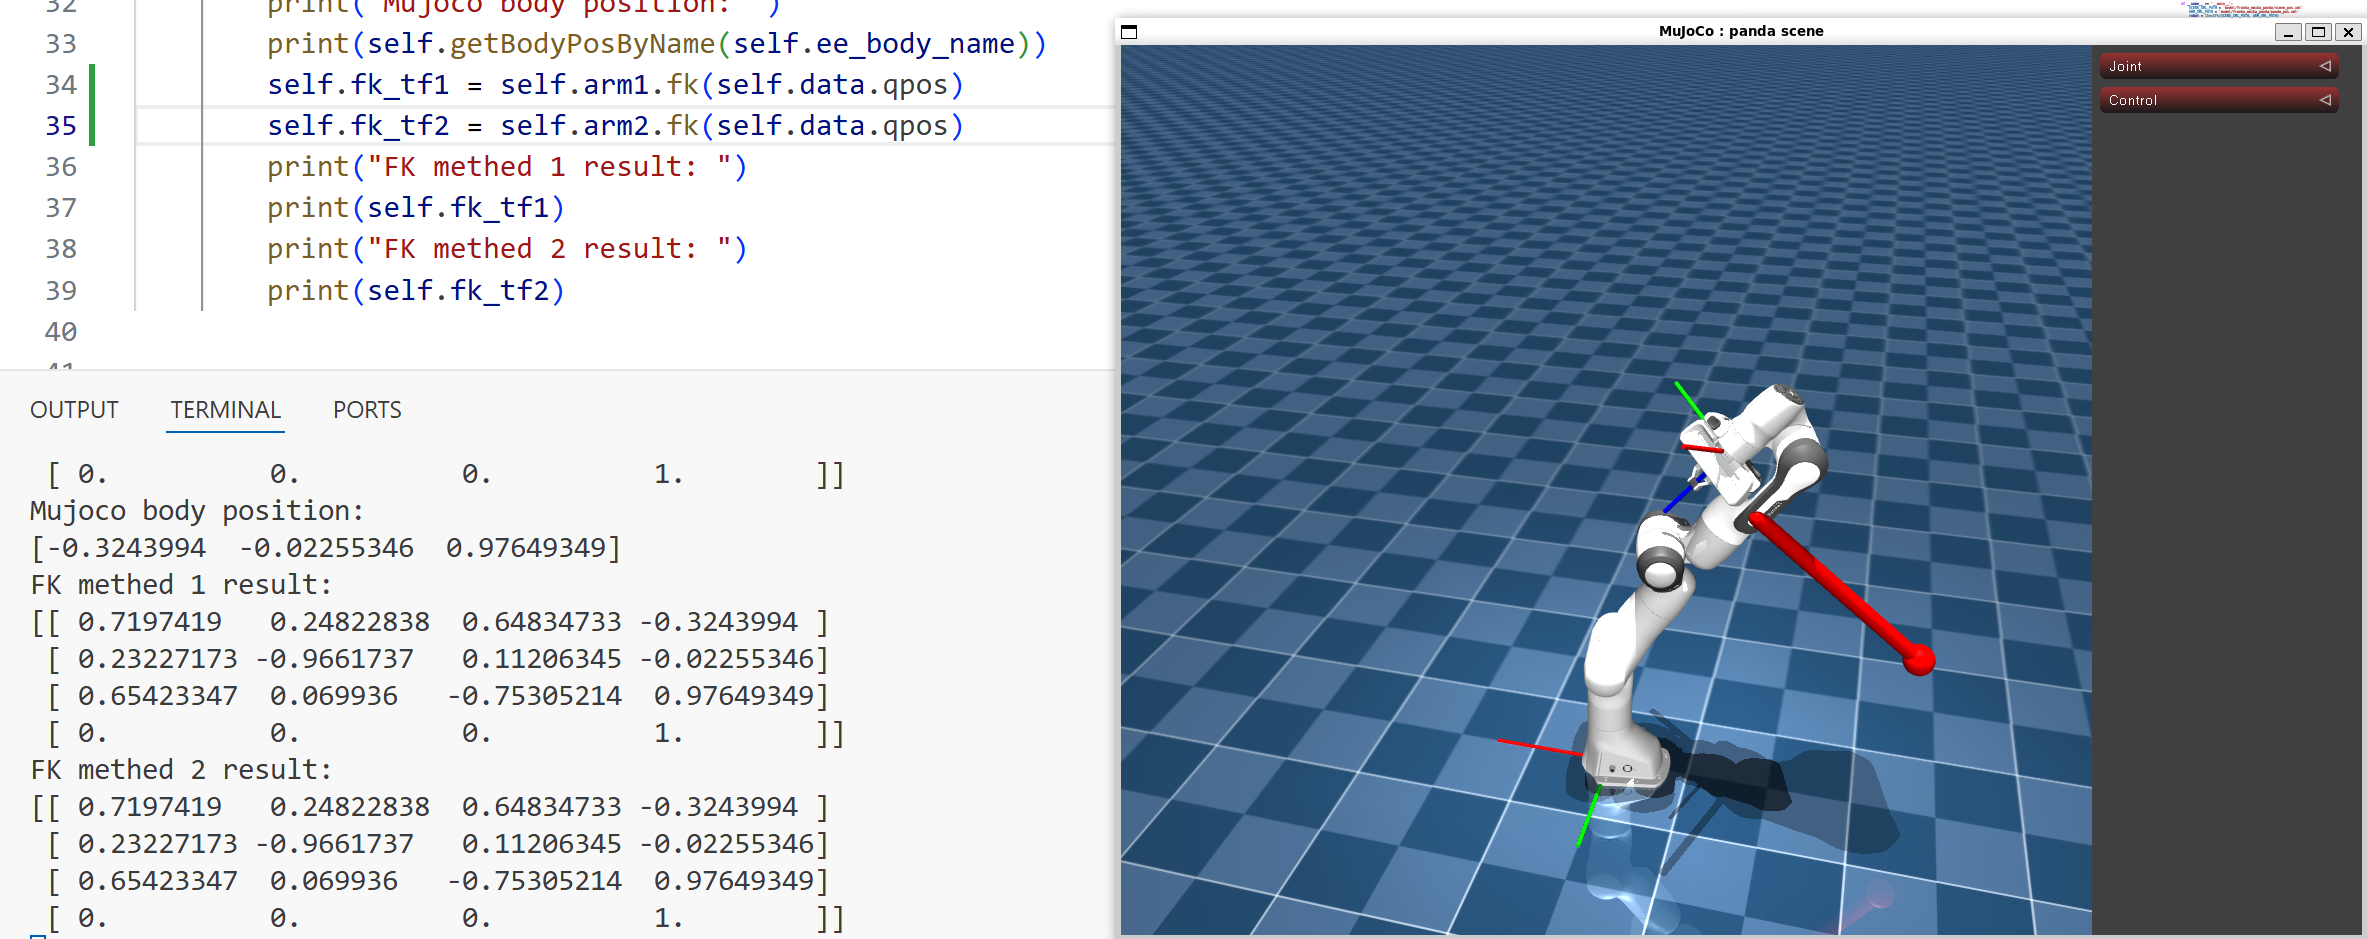The height and width of the screenshot is (939, 2367).
Task: Click first matrix row under FK methed 2
Action: coord(430,807)
